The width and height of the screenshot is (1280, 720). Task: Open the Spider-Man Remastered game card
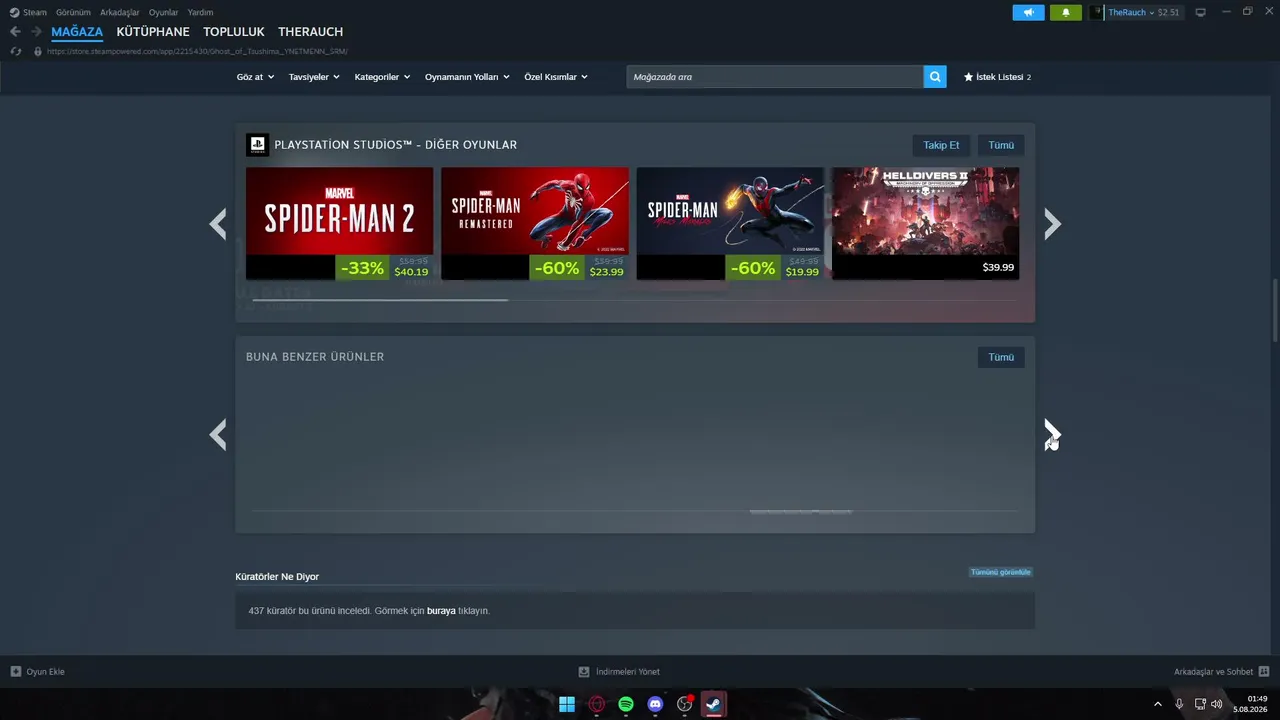[535, 223]
